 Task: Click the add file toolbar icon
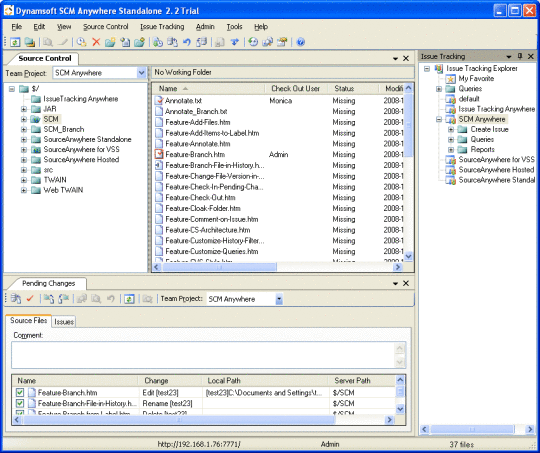(x=125, y=42)
